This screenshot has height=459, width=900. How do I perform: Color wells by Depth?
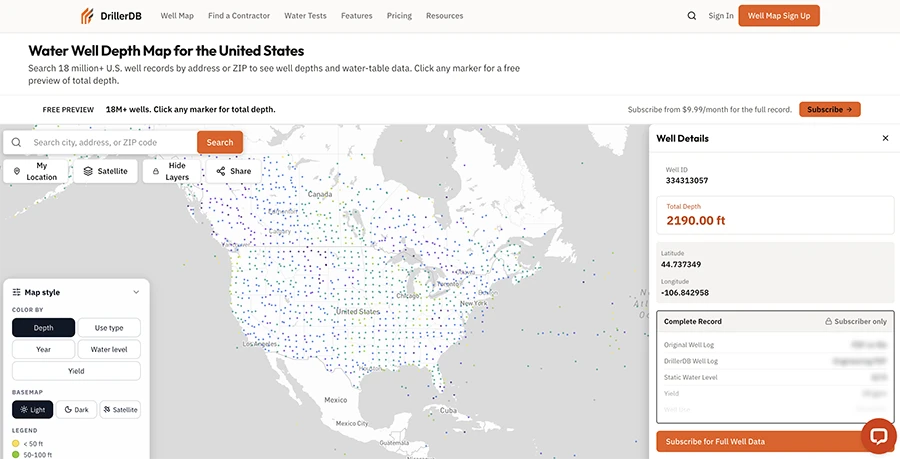44,328
